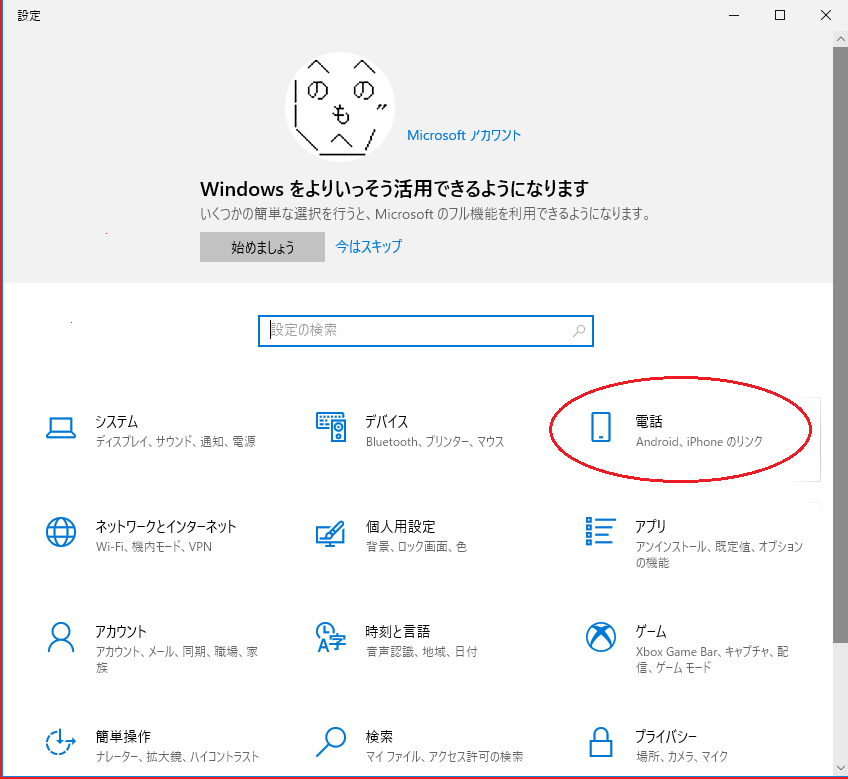Click the 簡単操作 category title
The image size is (848, 779).
tap(123, 736)
